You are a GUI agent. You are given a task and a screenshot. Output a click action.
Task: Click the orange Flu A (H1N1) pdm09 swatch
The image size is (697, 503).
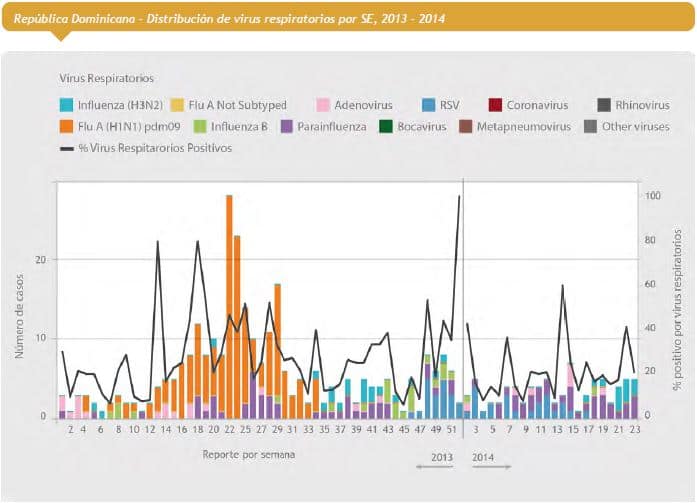pyautogui.click(x=67, y=127)
